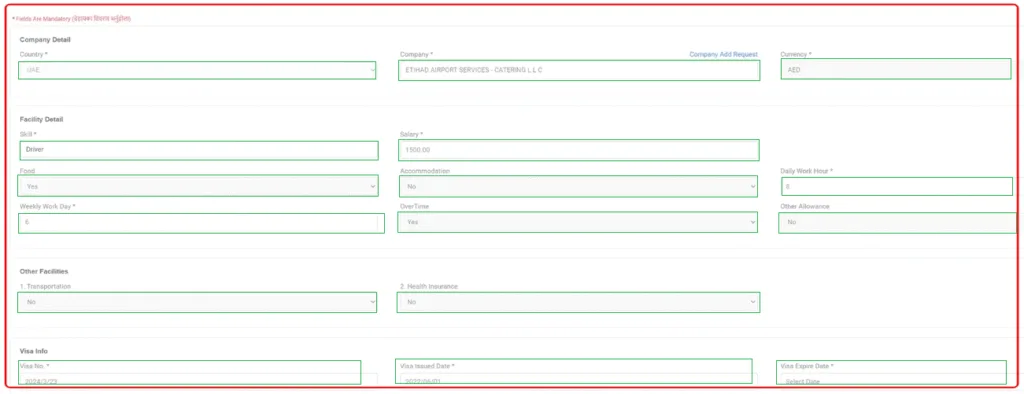
Task: Click the Company field with Etihad Airport Services
Action: (579, 70)
